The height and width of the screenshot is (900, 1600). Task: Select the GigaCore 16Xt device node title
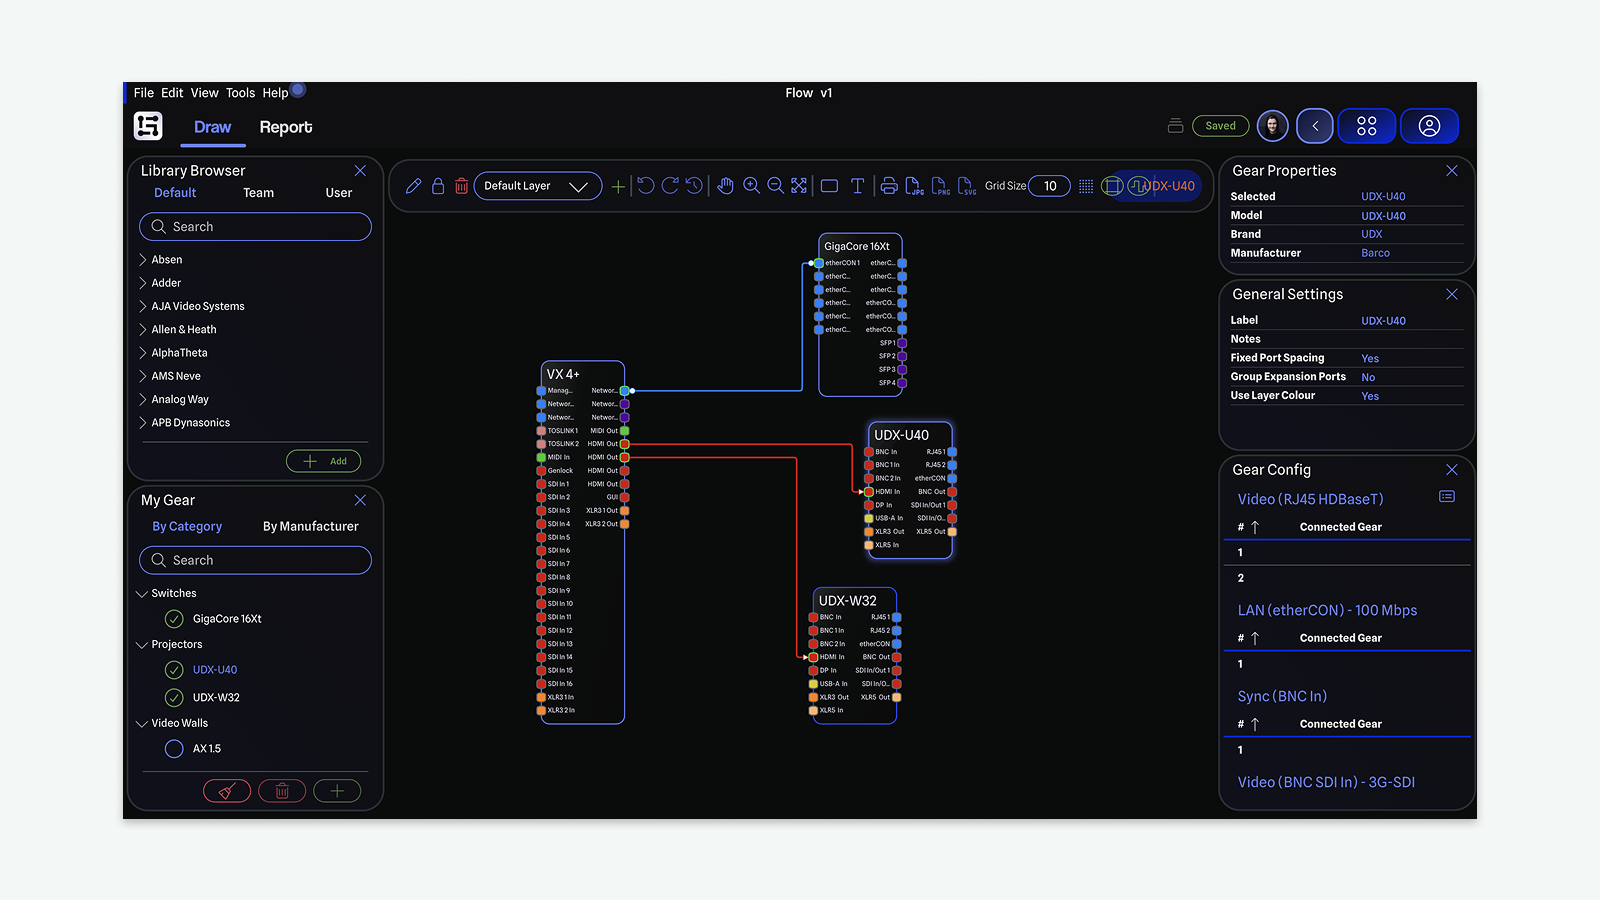[x=857, y=246]
